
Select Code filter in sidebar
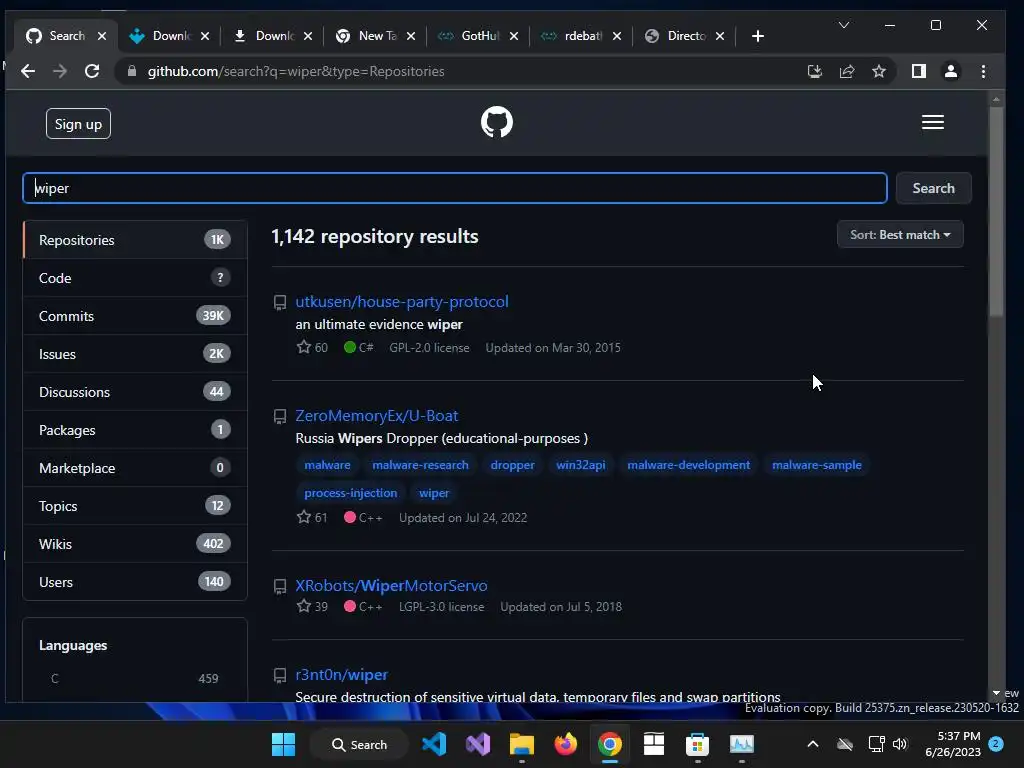(135, 278)
